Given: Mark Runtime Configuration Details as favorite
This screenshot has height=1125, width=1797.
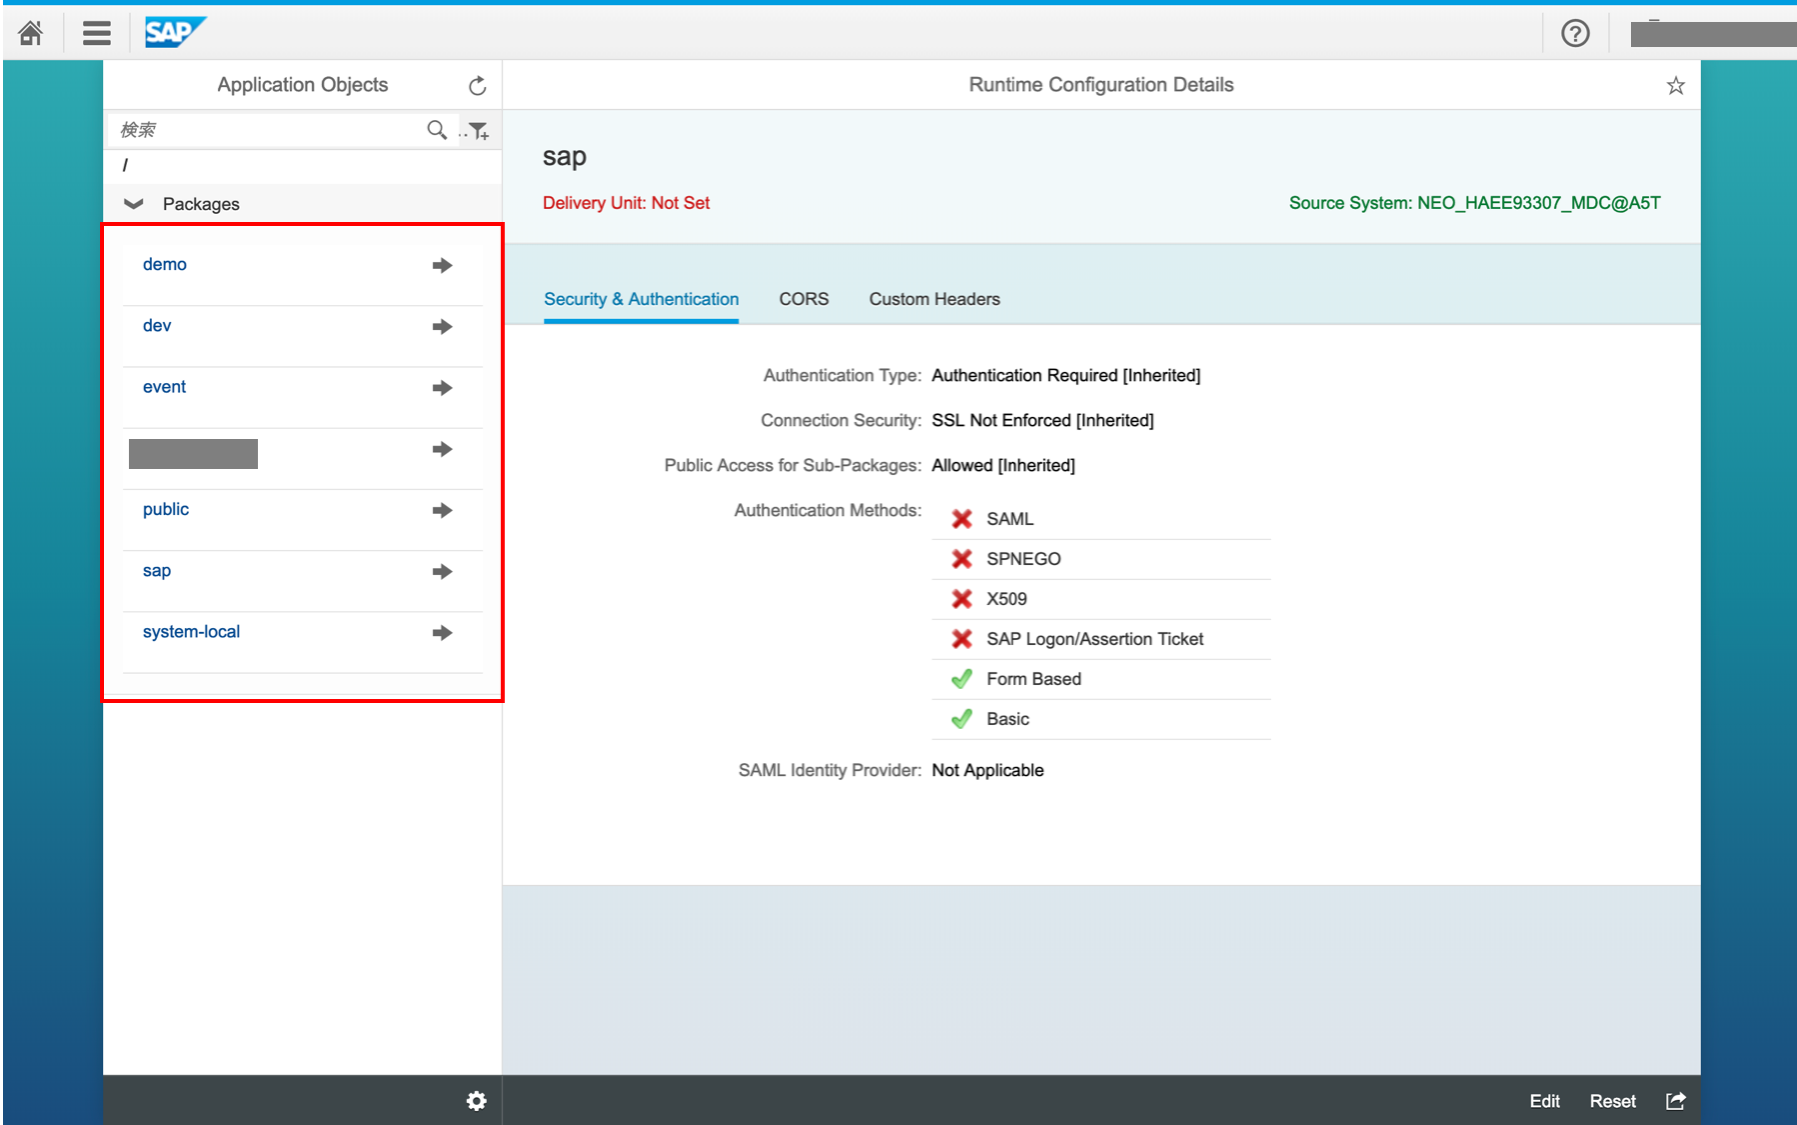Looking at the screenshot, I should click(1675, 85).
